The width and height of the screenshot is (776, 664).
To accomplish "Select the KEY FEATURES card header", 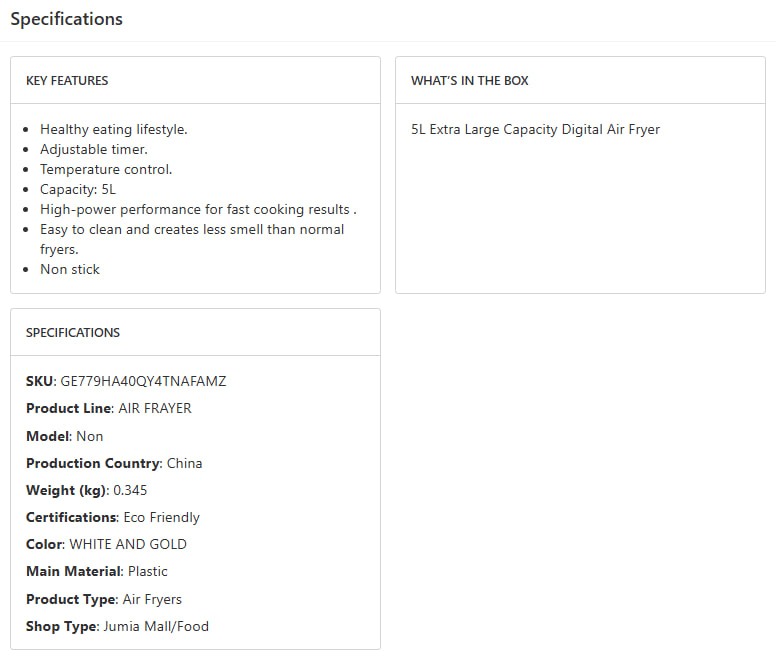I will [67, 80].
